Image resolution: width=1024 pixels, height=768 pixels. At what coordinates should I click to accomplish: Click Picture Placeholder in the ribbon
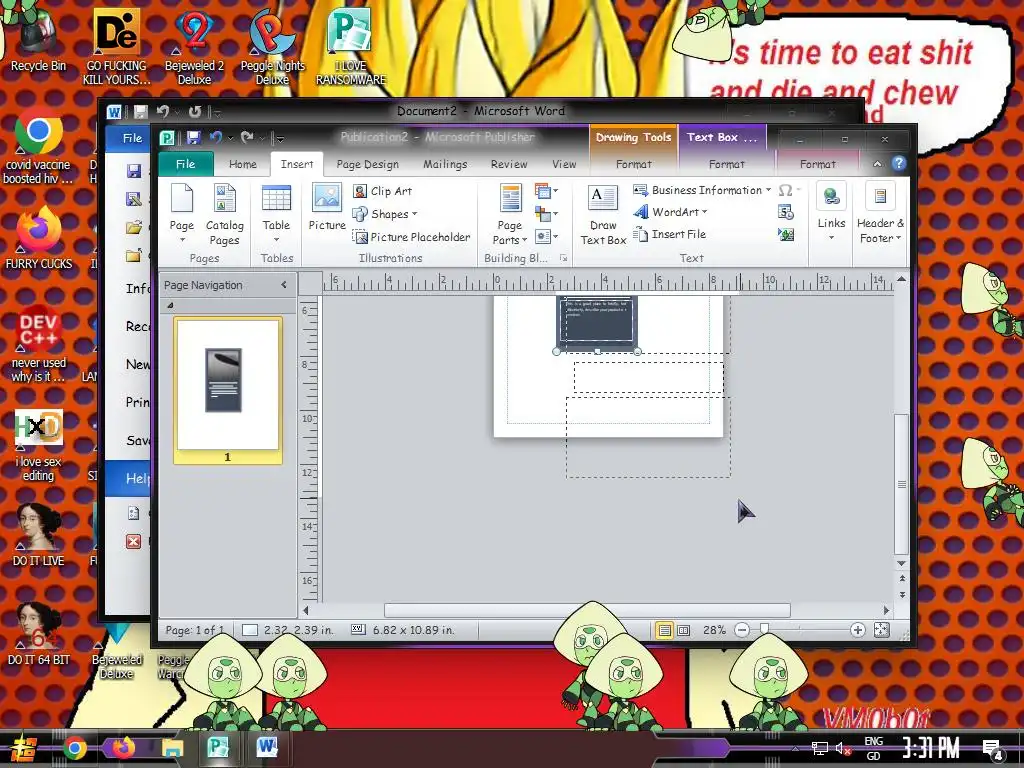coord(411,237)
